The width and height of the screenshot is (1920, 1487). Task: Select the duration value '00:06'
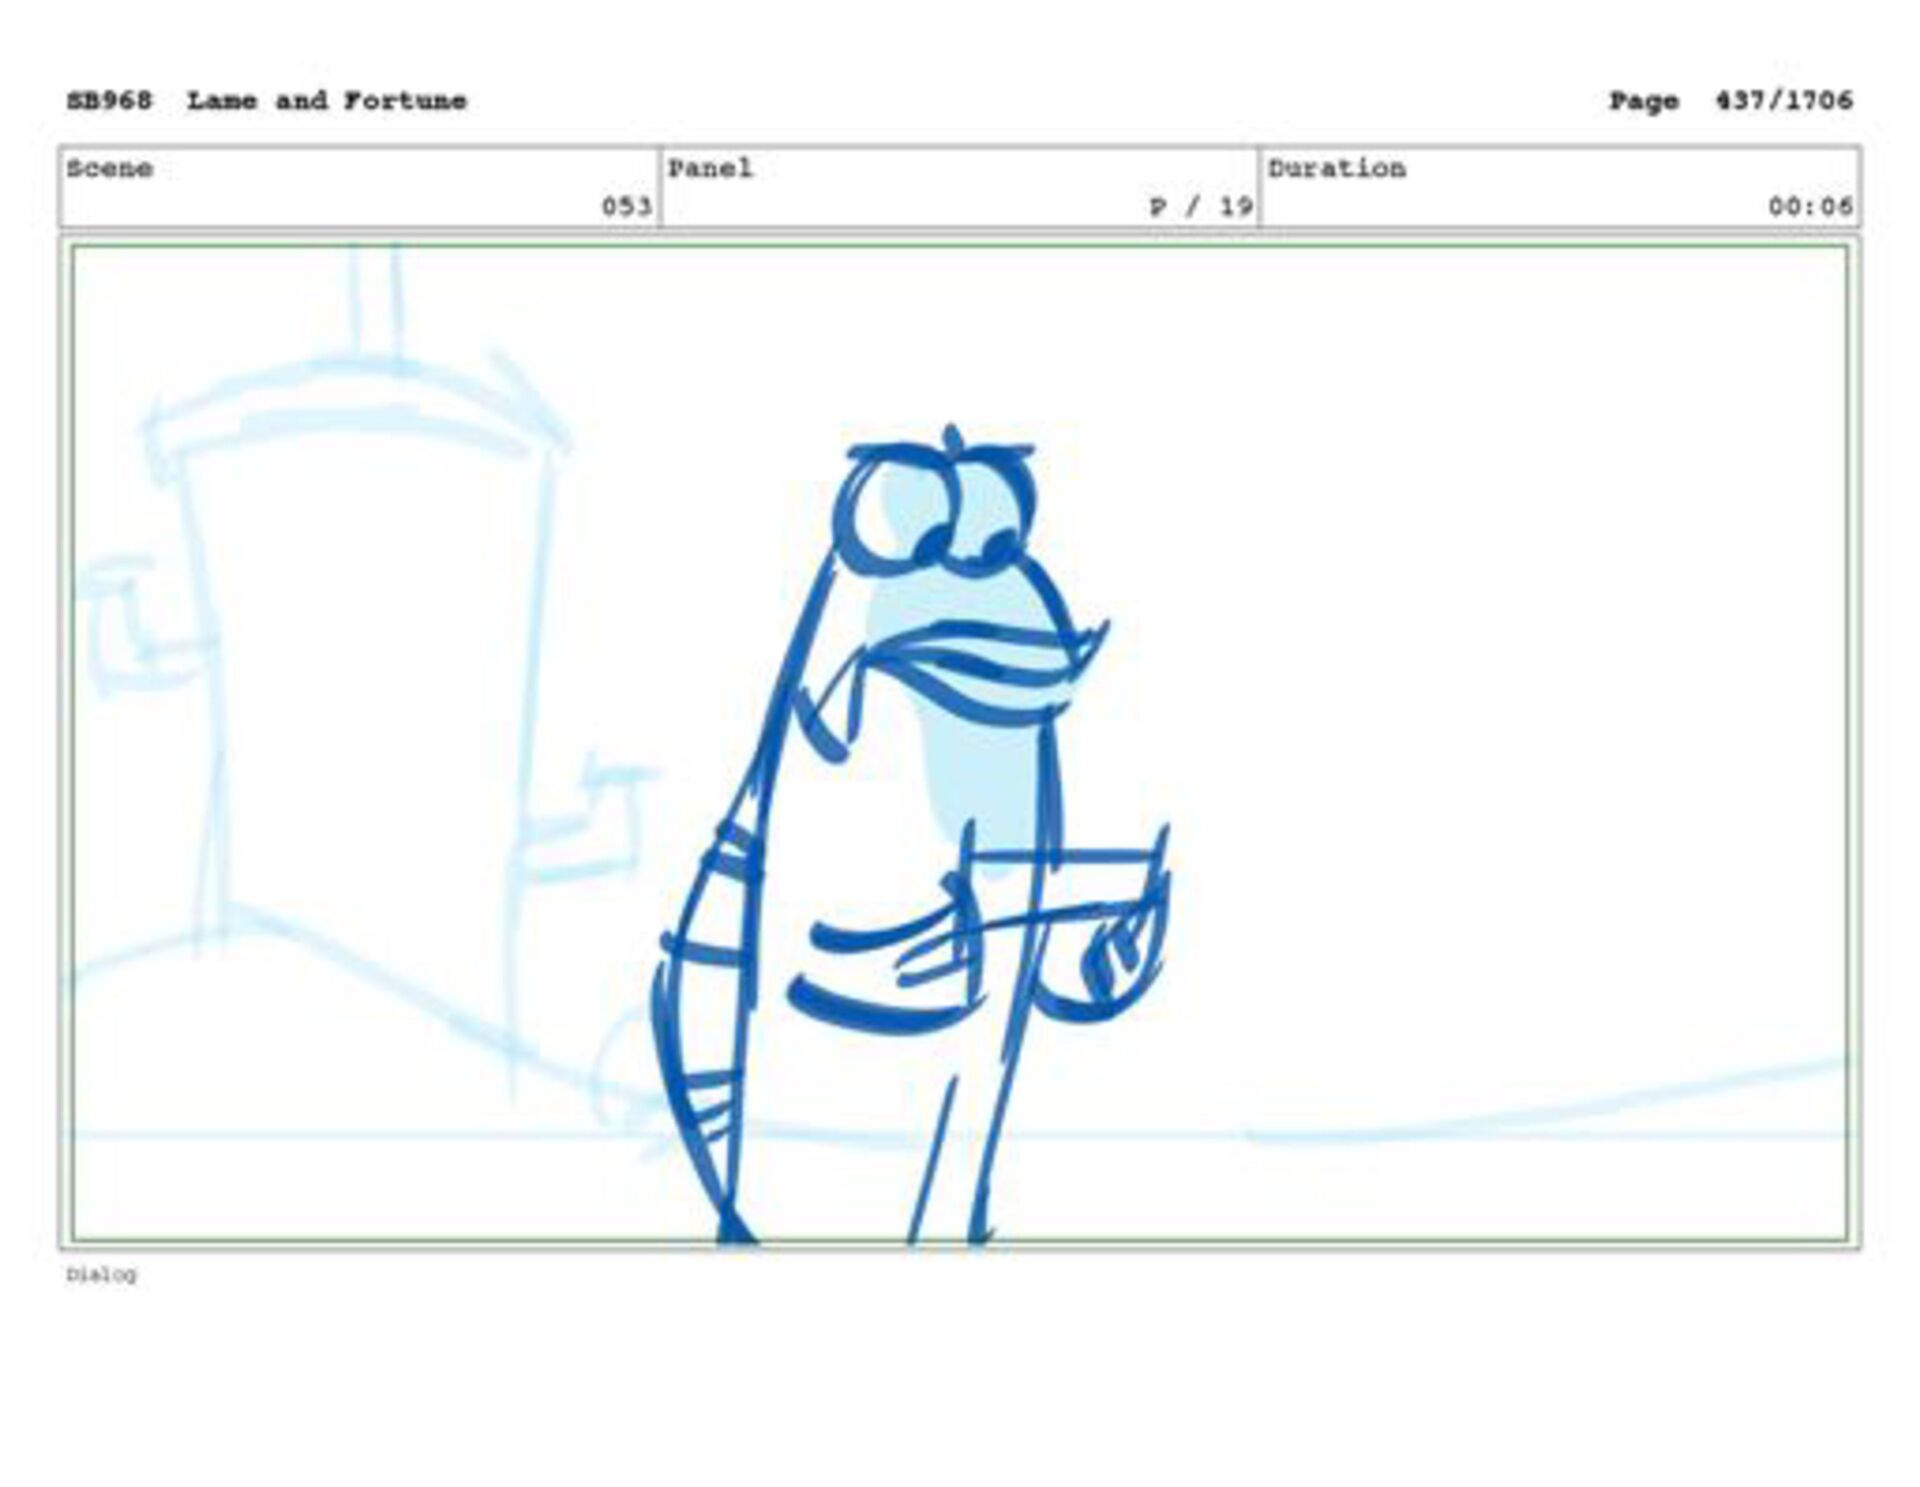pyautogui.click(x=1810, y=207)
